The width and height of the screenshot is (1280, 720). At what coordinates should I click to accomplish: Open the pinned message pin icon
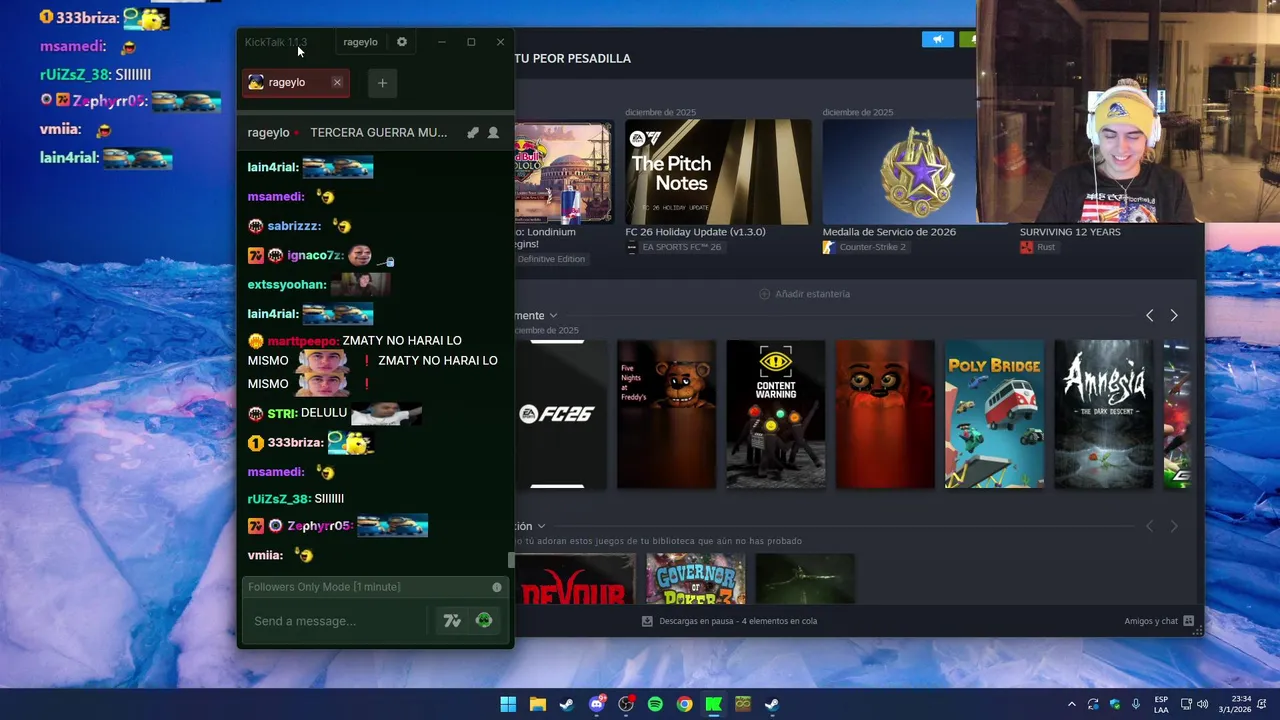[473, 132]
